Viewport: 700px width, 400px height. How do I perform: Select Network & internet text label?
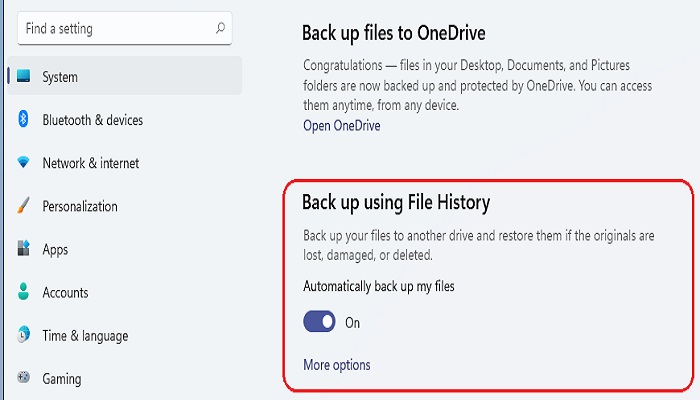(90, 163)
